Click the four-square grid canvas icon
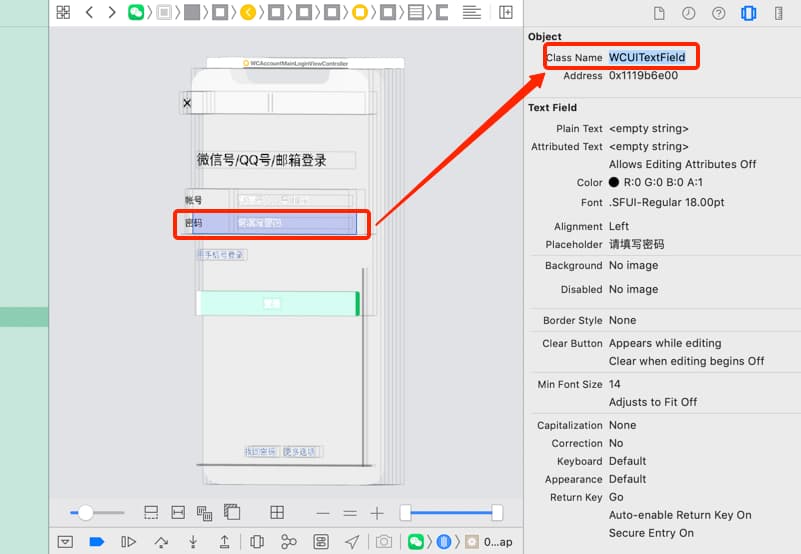This screenshot has height=554, width=801. coord(277,513)
